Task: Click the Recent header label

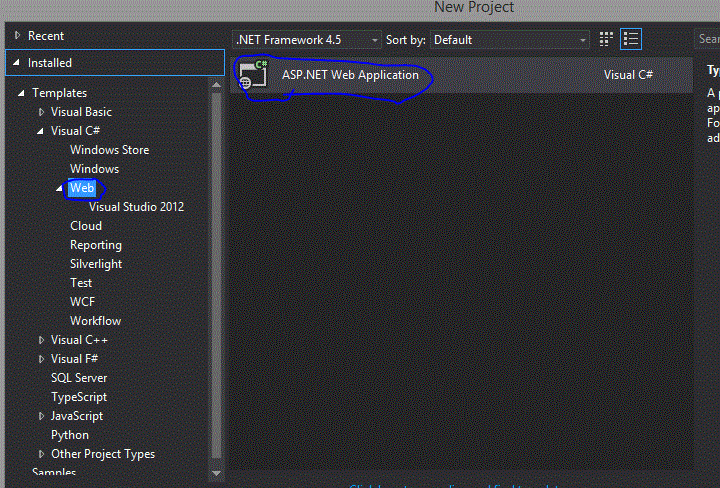Action: point(45,36)
